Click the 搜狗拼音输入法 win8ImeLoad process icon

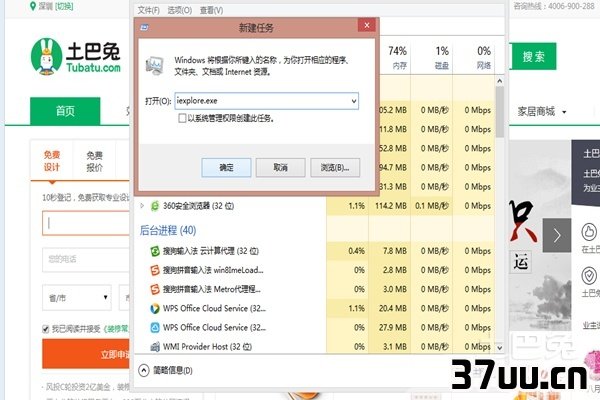[155, 270]
